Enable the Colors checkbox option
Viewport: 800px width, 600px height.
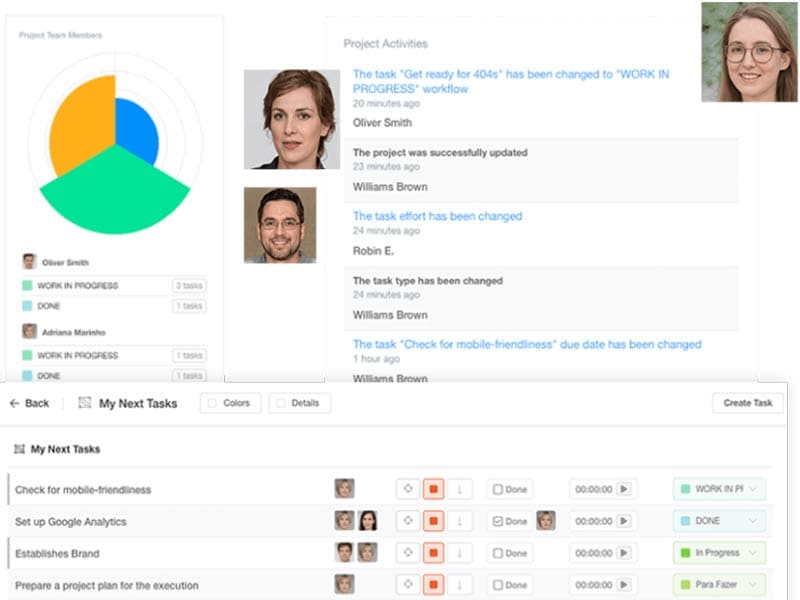pyautogui.click(x=212, y=403)
